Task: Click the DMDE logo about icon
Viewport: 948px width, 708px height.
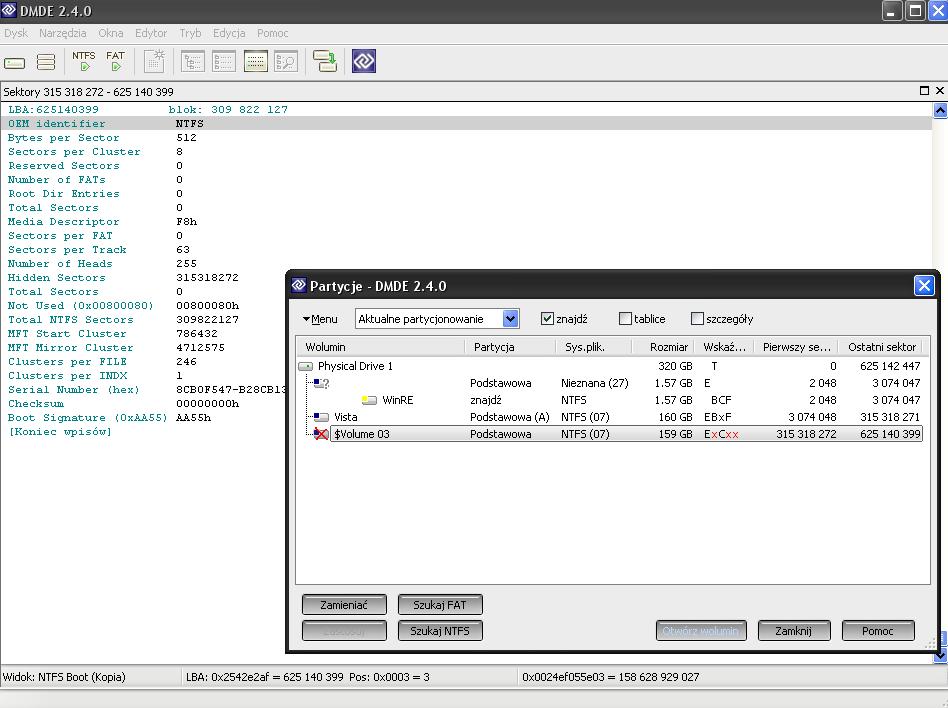Action: (x=364, y=61)
